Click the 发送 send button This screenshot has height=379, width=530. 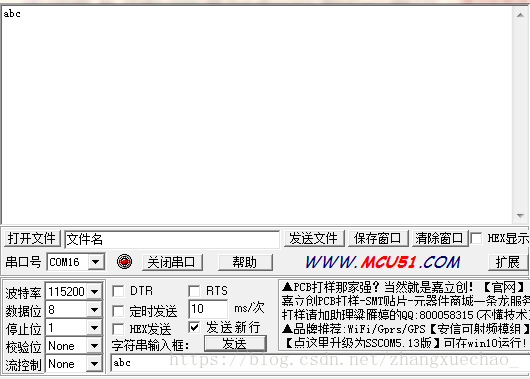[235, 344]
